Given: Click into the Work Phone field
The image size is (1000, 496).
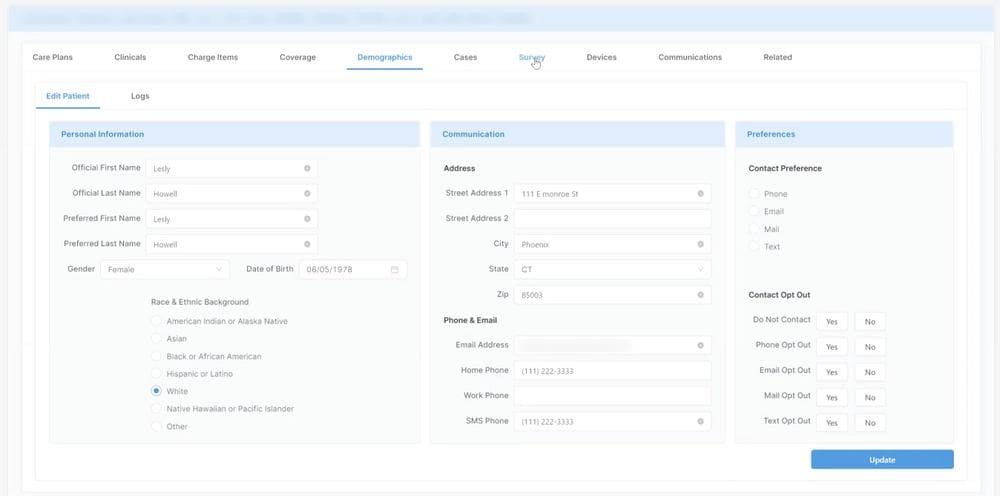Looking at the screenshot, I should (x=612, y=396).
